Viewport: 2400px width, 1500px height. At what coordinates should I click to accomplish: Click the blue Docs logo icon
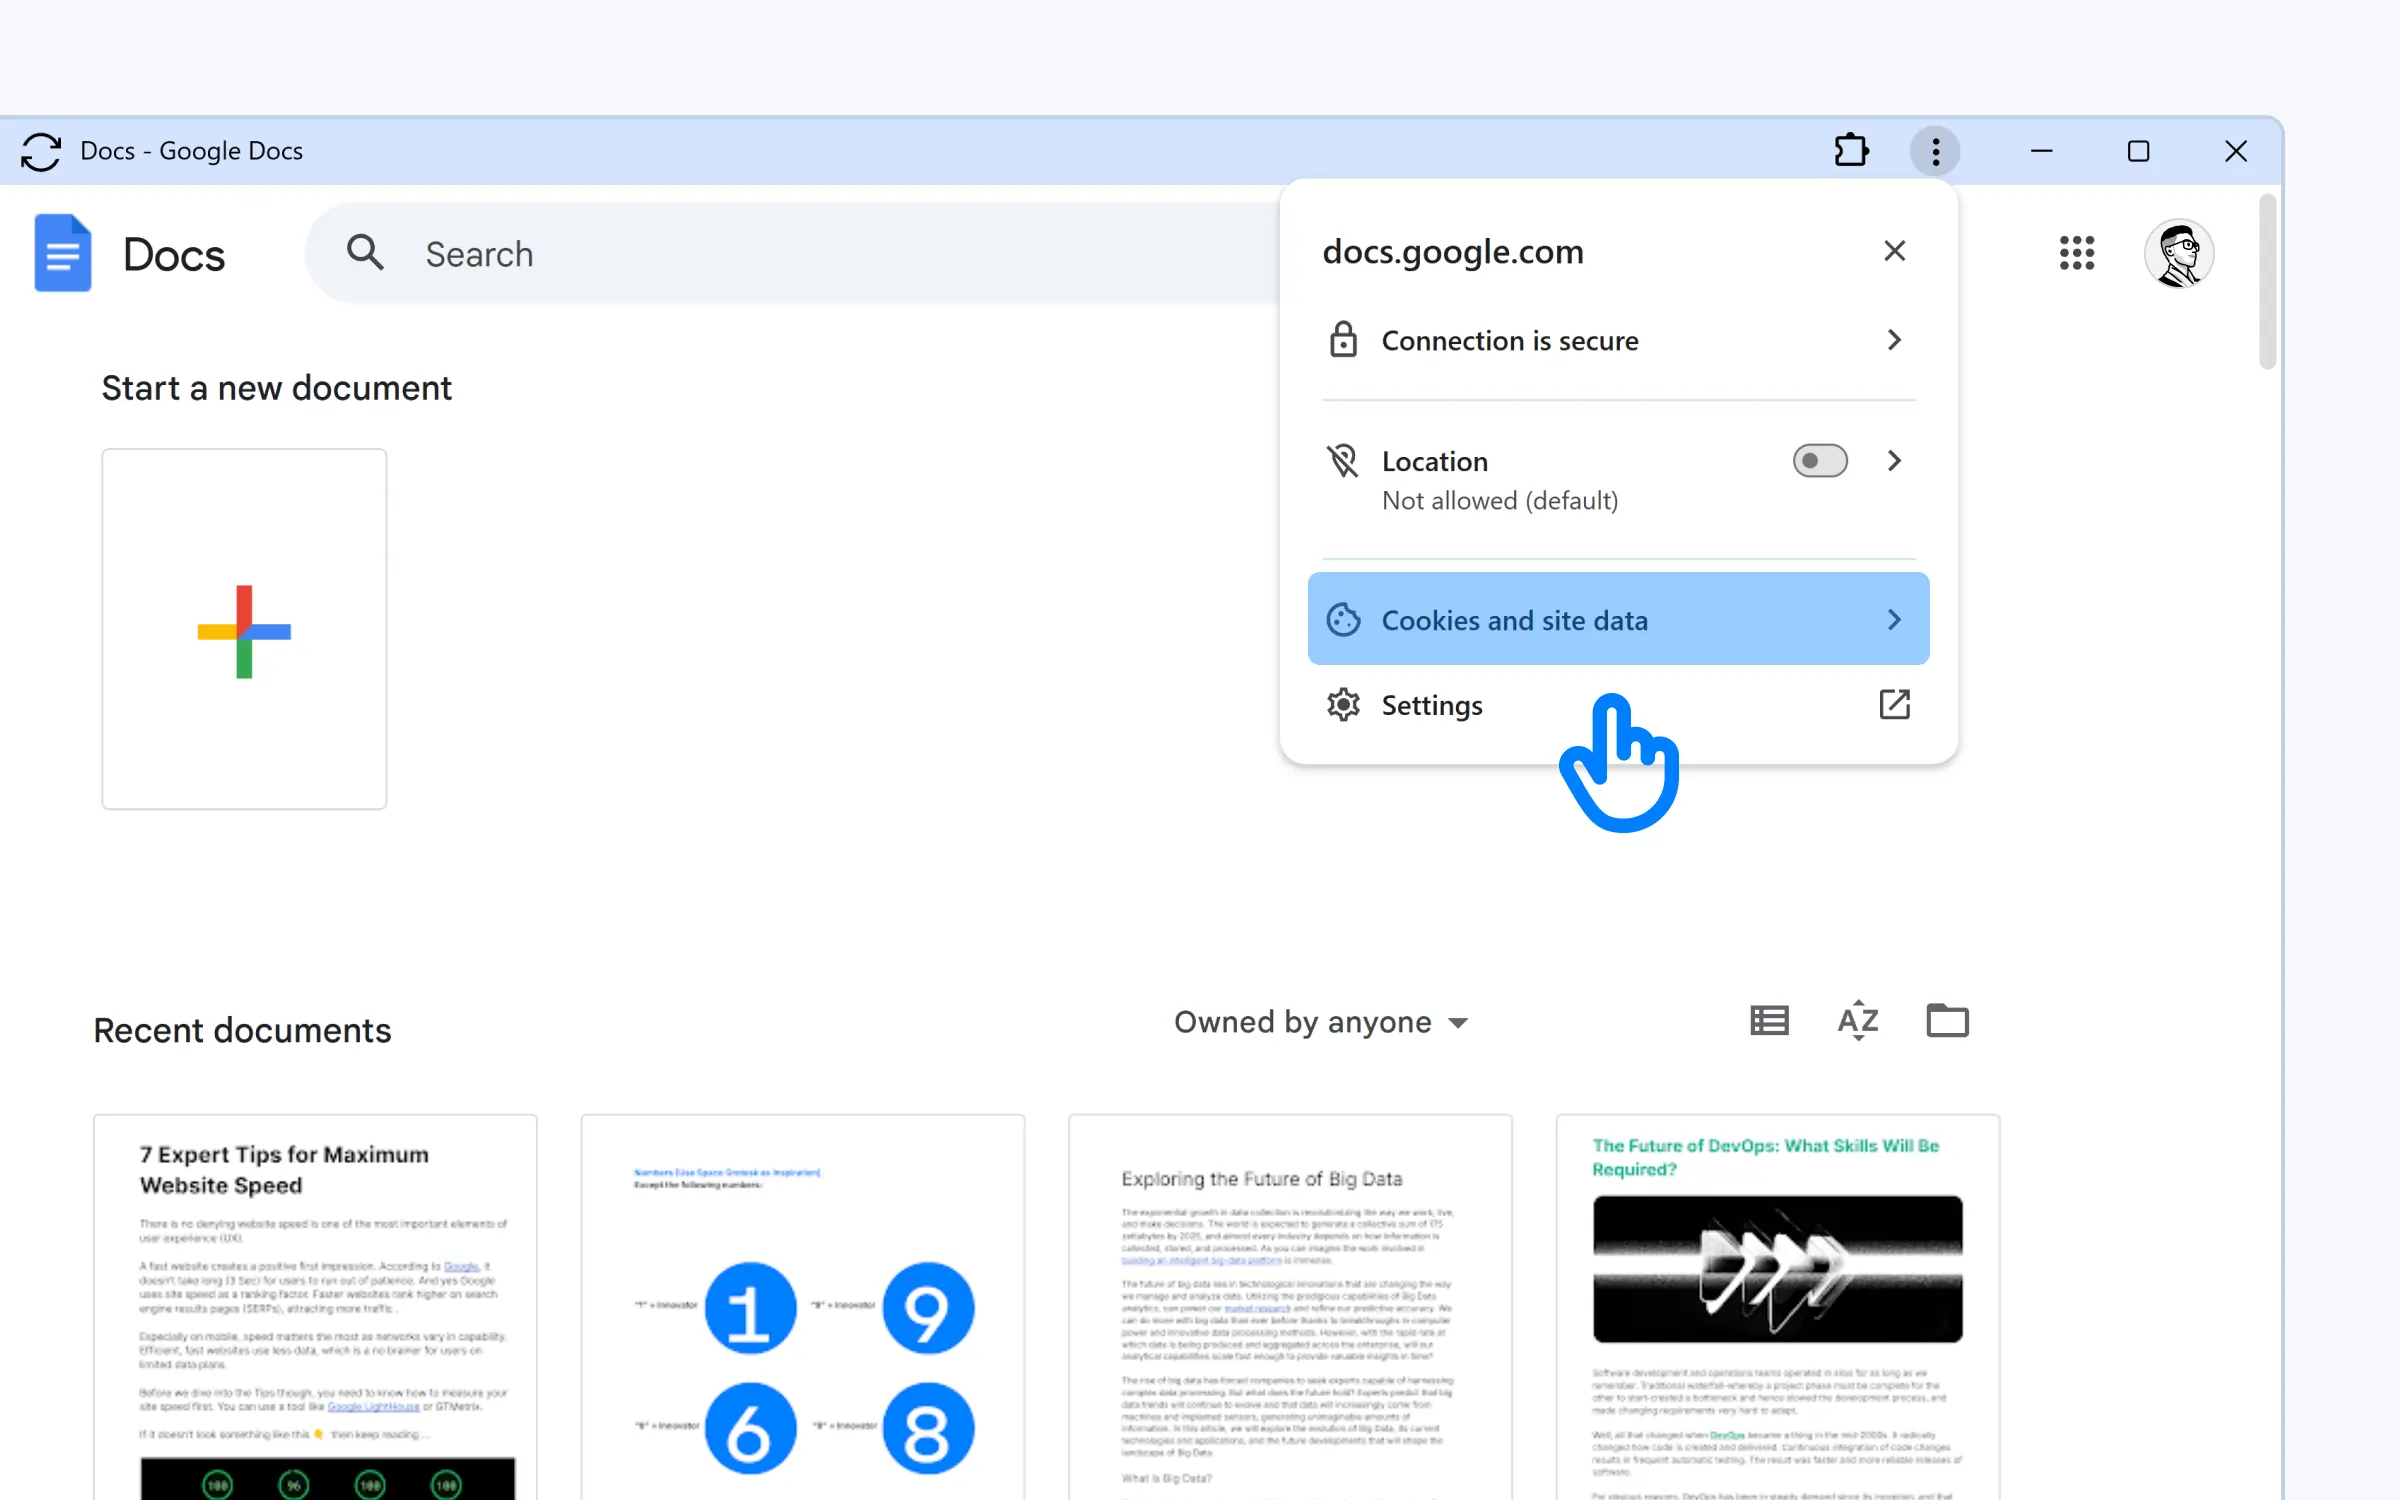click(x=62, y=253)
